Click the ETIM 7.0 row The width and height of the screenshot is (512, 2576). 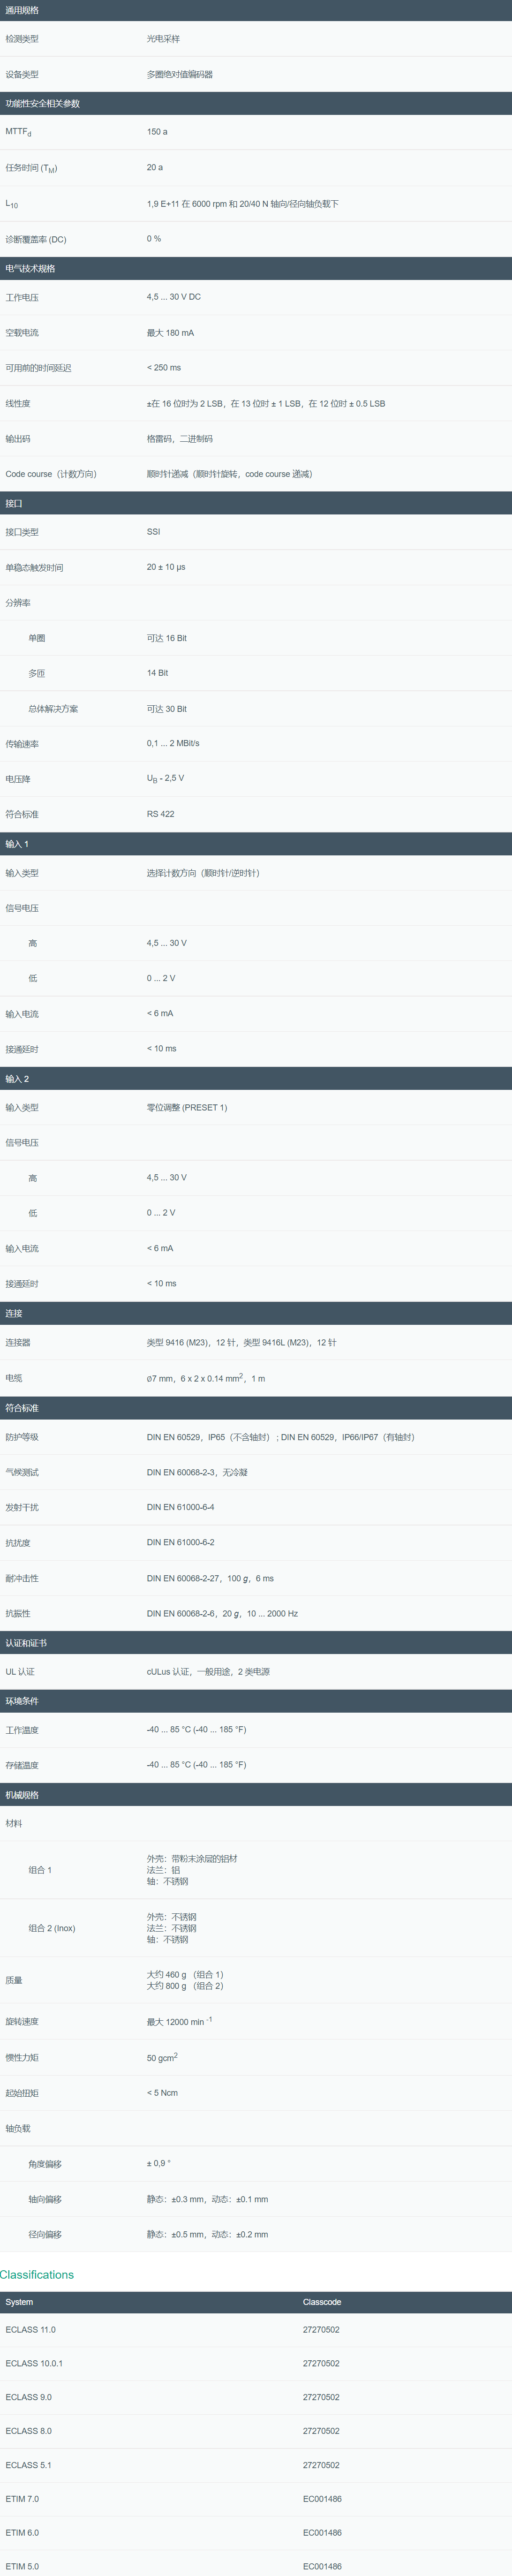[256, 2499]
